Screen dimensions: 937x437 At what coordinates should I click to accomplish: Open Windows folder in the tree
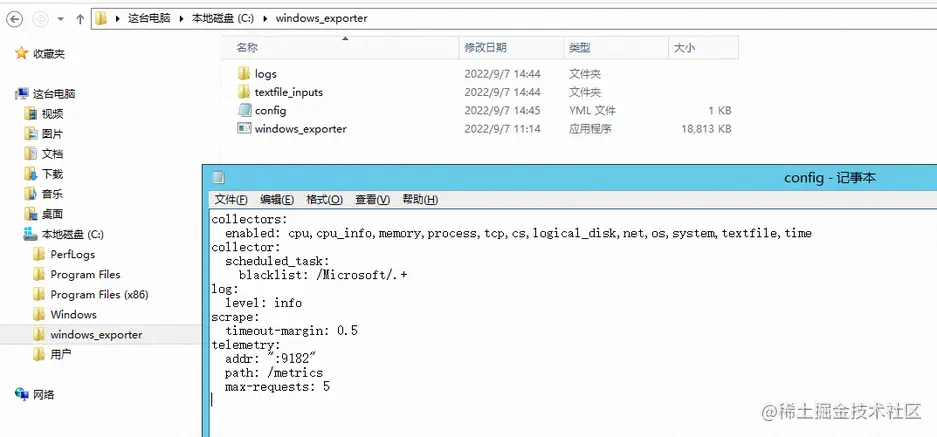74,314
